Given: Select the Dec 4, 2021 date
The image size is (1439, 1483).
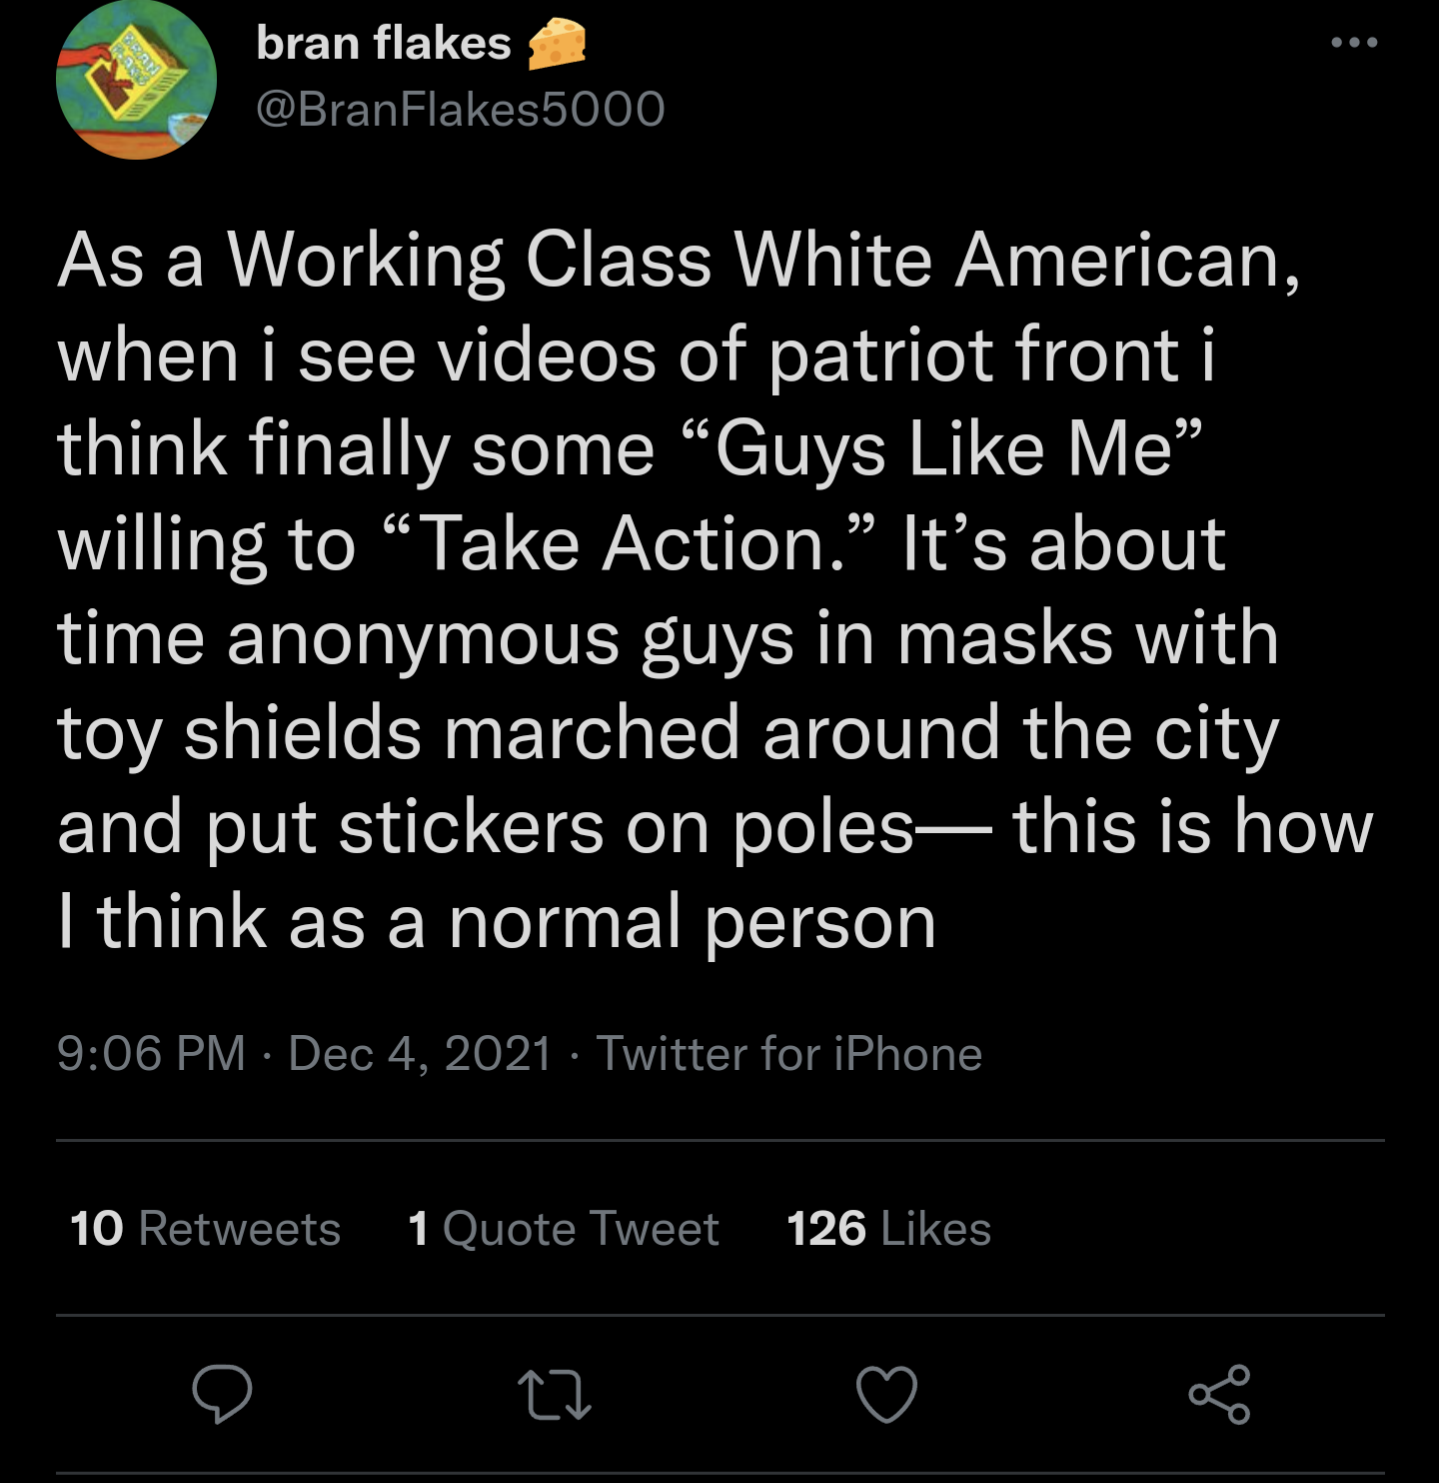Looking at the screenshot, I should 420,1053.
